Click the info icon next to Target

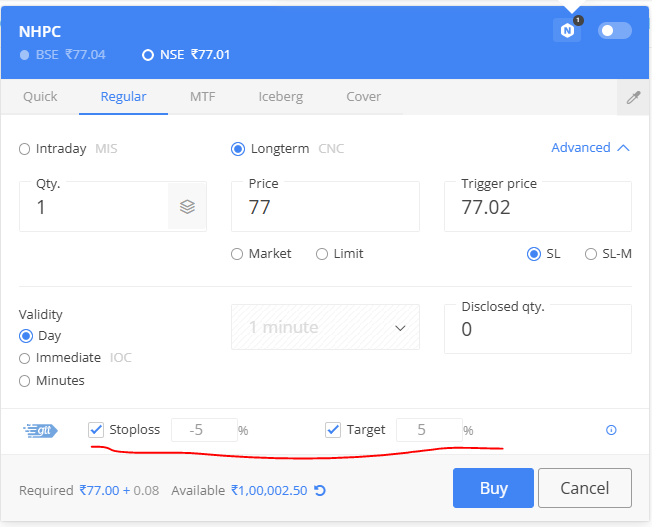pyautogui.click(x=611, y=430)
